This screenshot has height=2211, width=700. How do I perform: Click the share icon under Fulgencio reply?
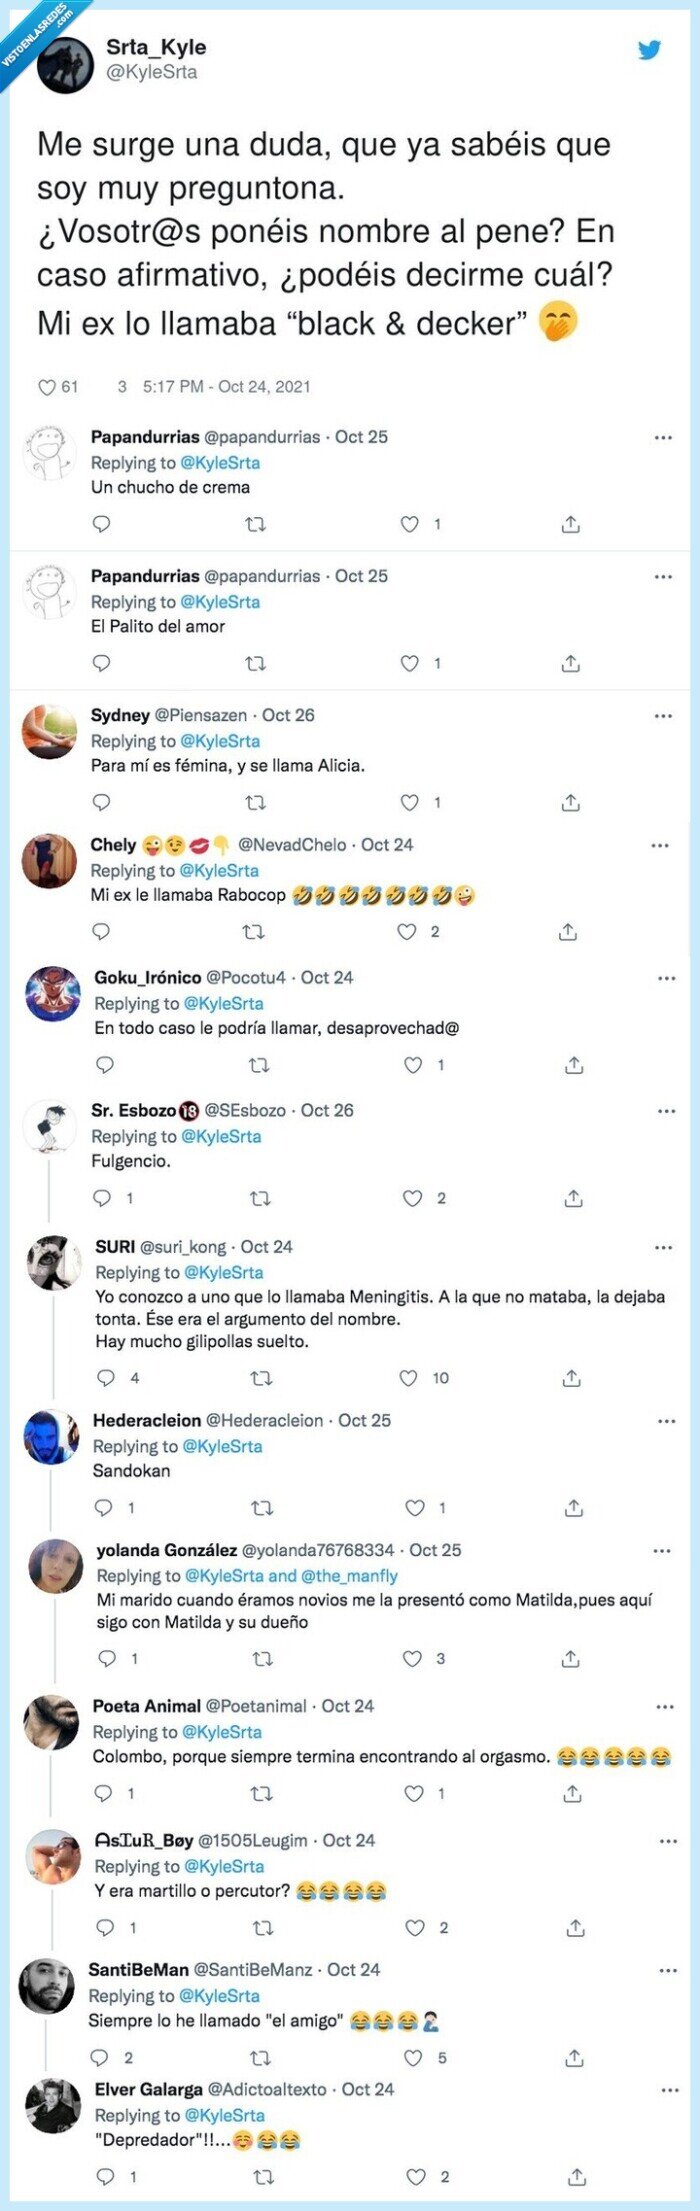572,1197
